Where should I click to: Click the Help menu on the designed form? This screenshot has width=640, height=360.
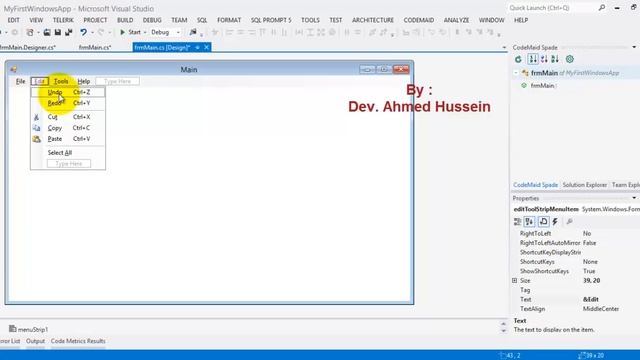pyautogui.click(x=84, y=81)
